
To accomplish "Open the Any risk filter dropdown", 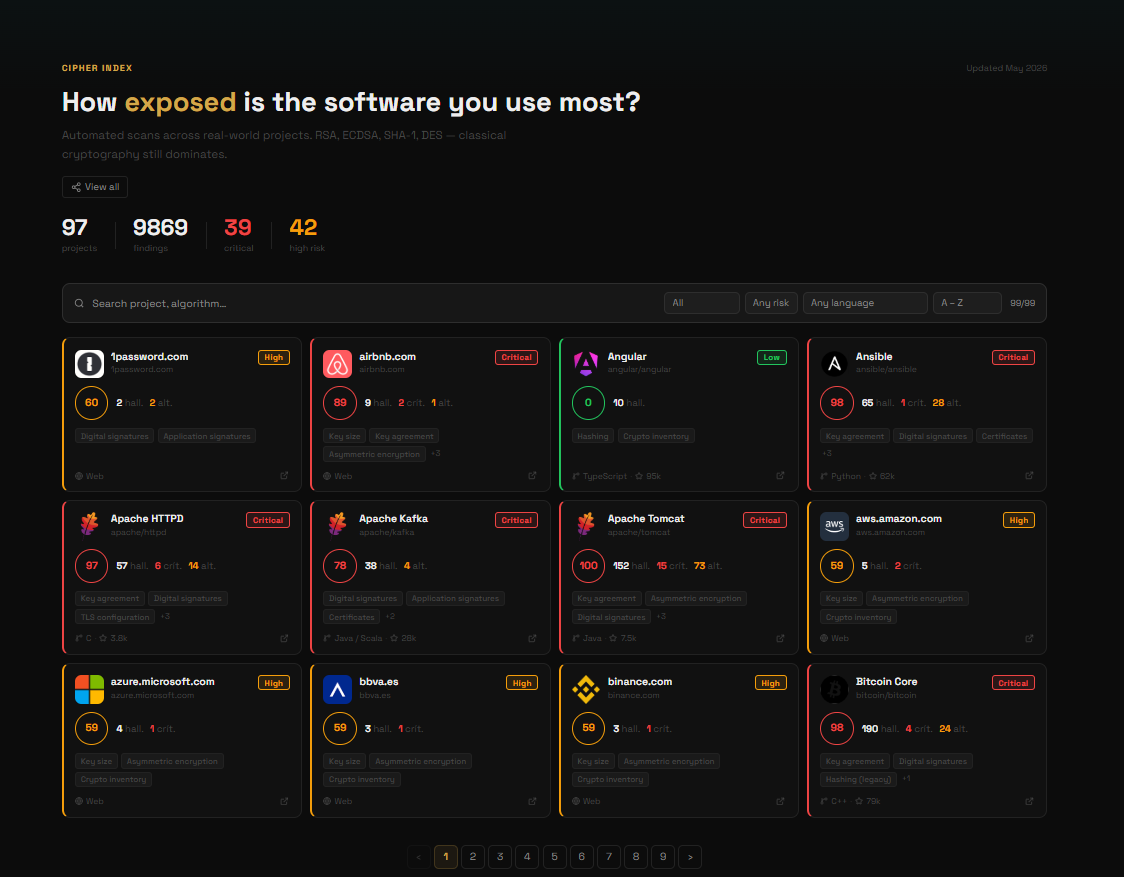I will pyautogui.click(x=771, y=303).
